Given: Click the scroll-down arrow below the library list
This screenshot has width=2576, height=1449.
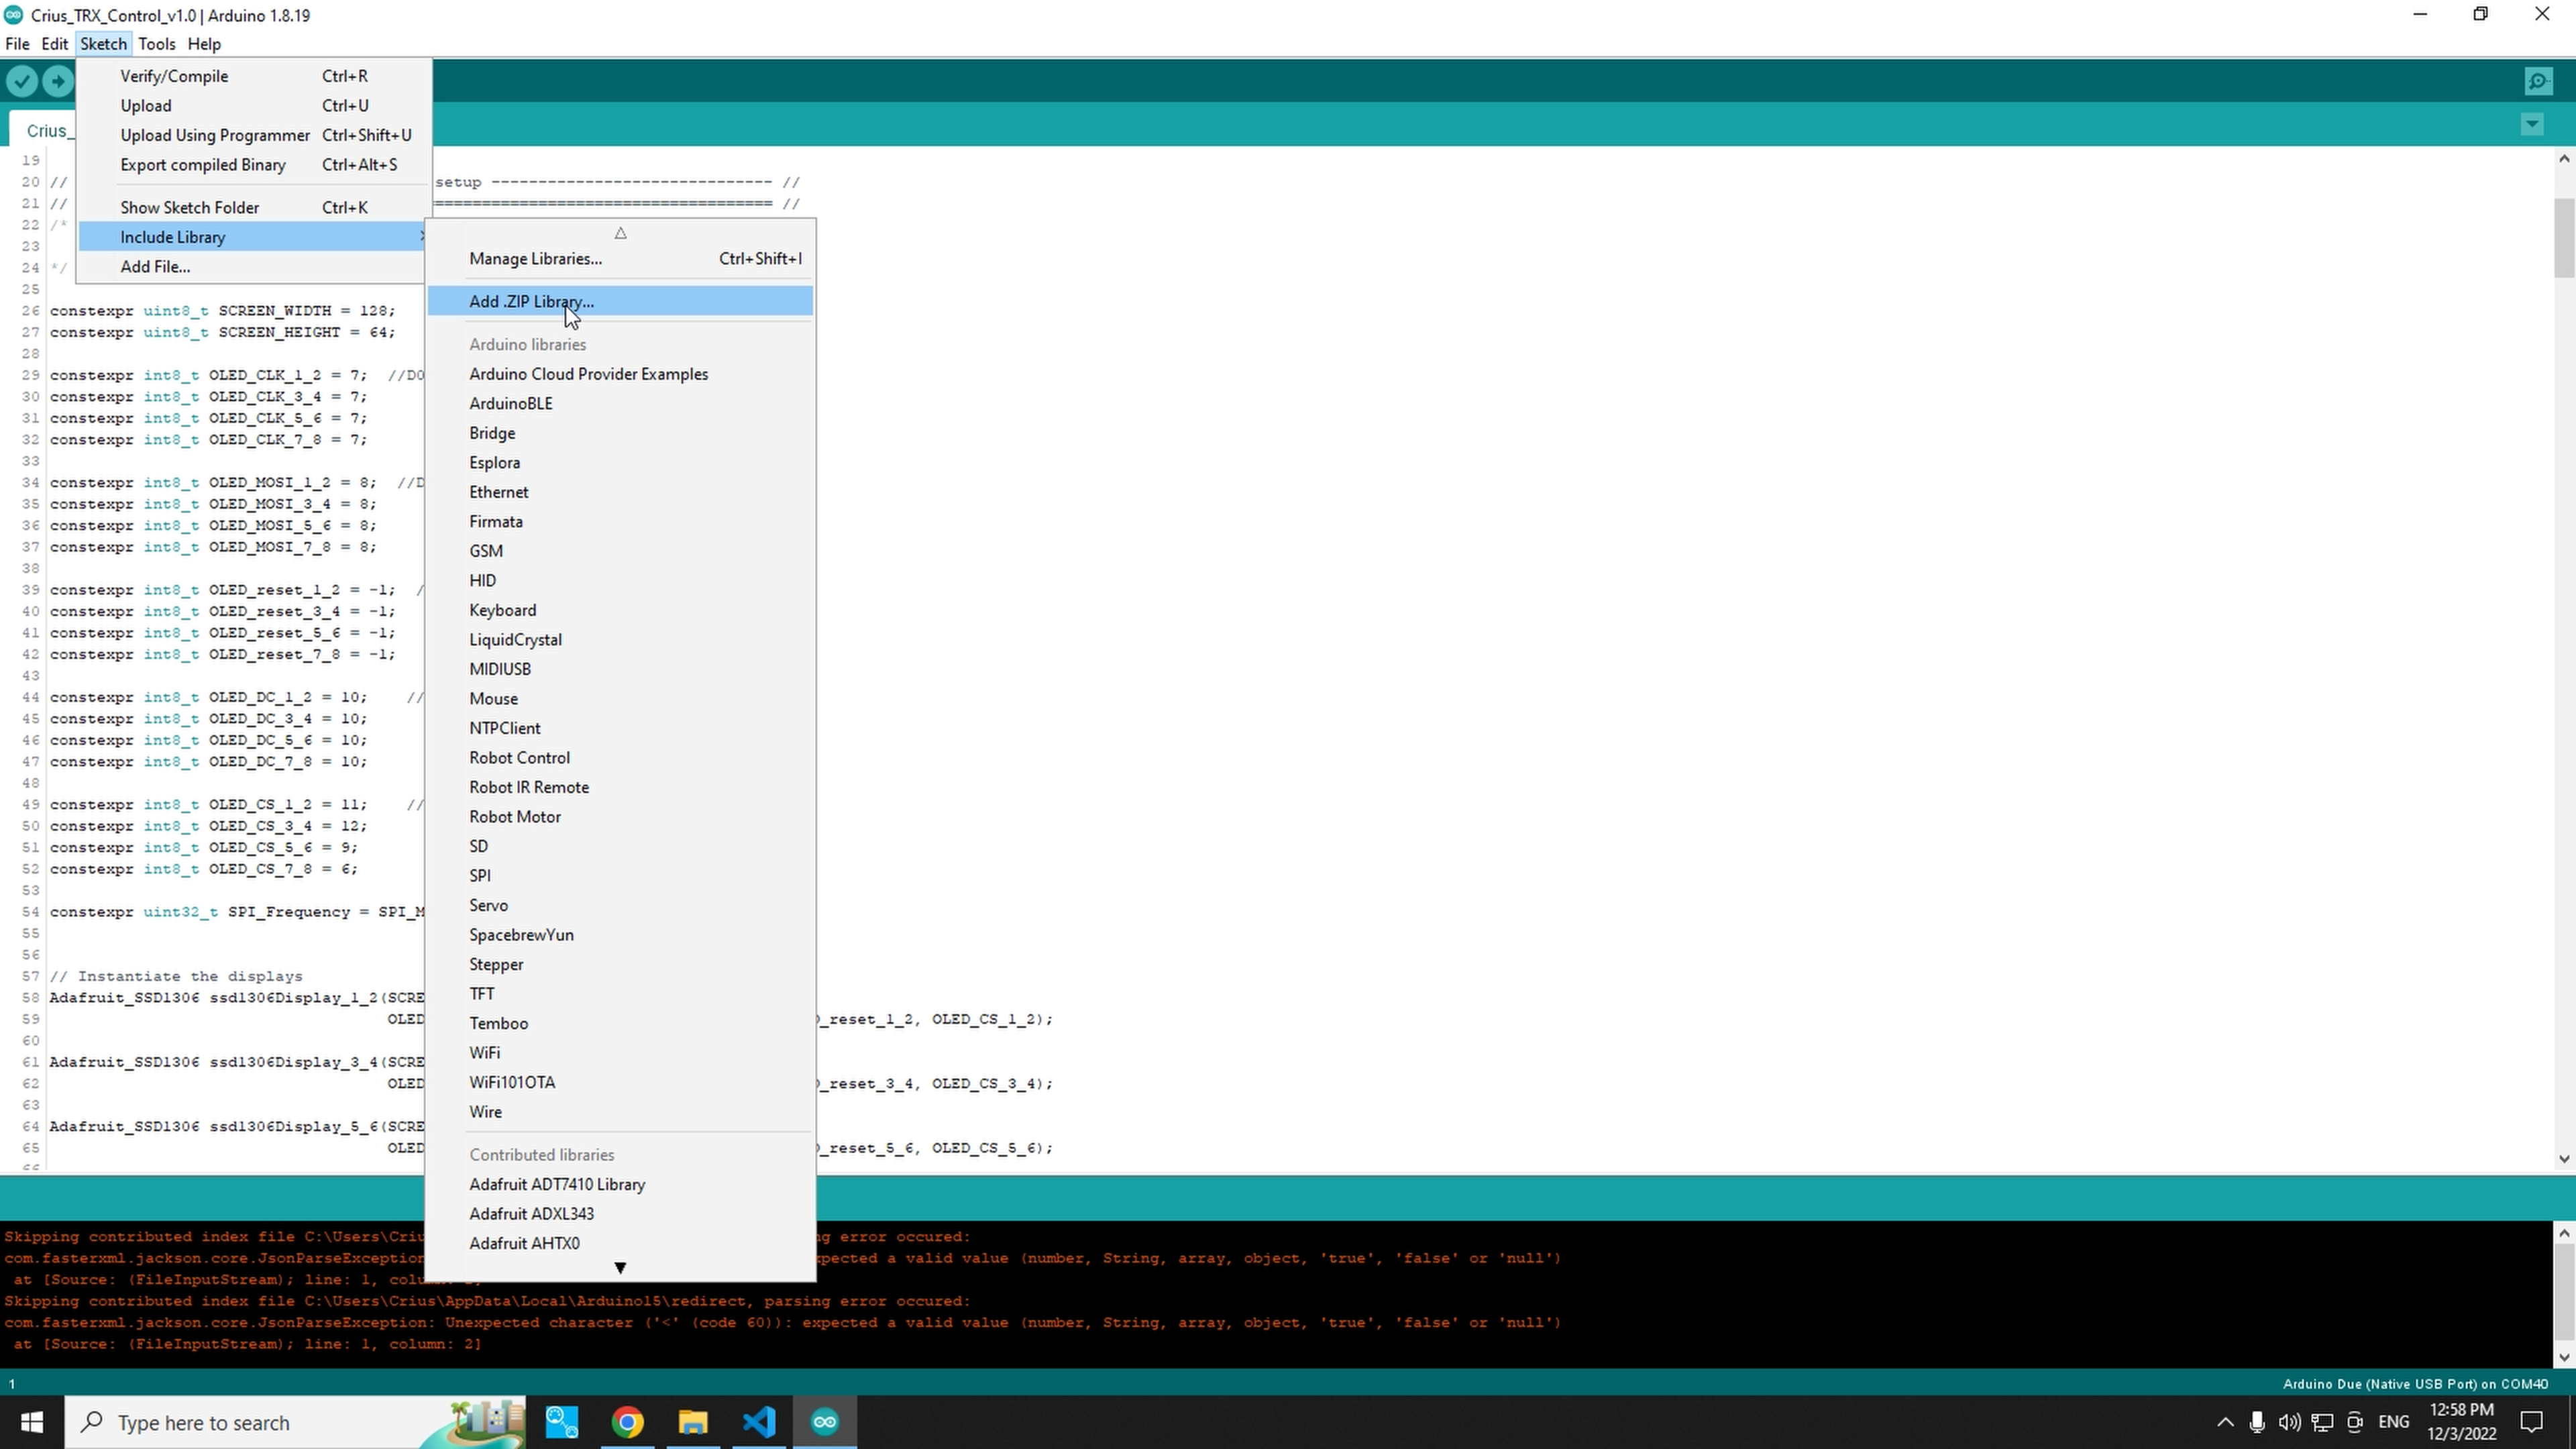Looking at the screenshot, I should (620, 1267).
